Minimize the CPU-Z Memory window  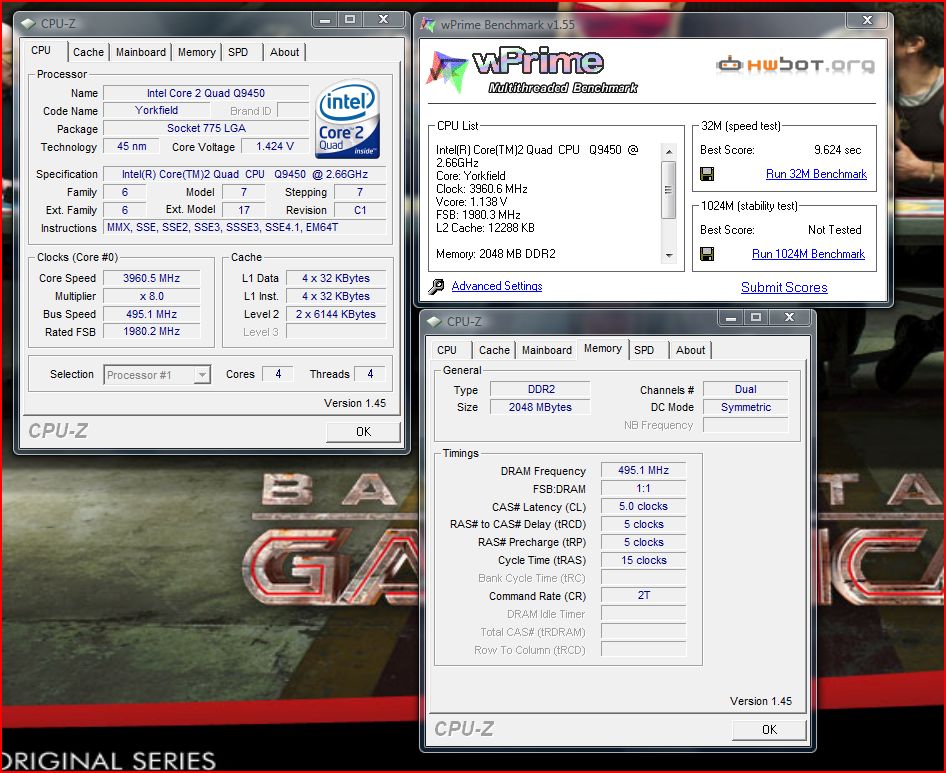731,317
